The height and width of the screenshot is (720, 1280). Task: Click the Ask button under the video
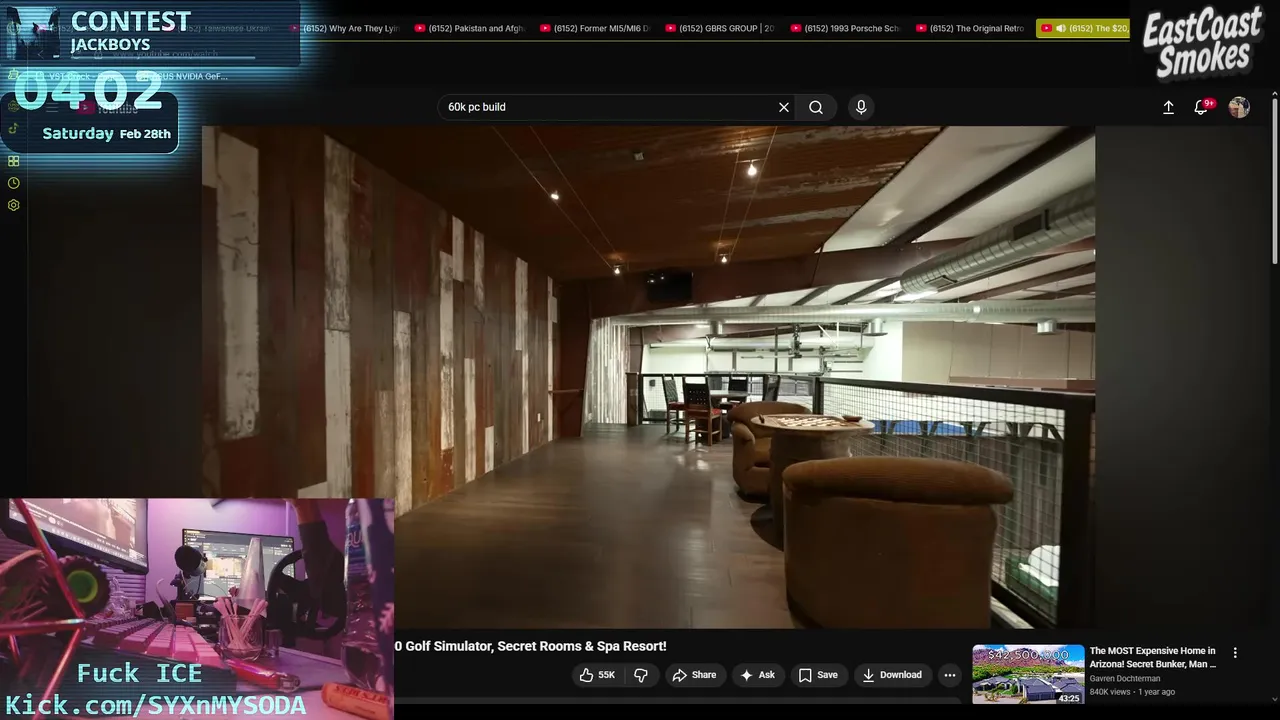coord(757,675)
